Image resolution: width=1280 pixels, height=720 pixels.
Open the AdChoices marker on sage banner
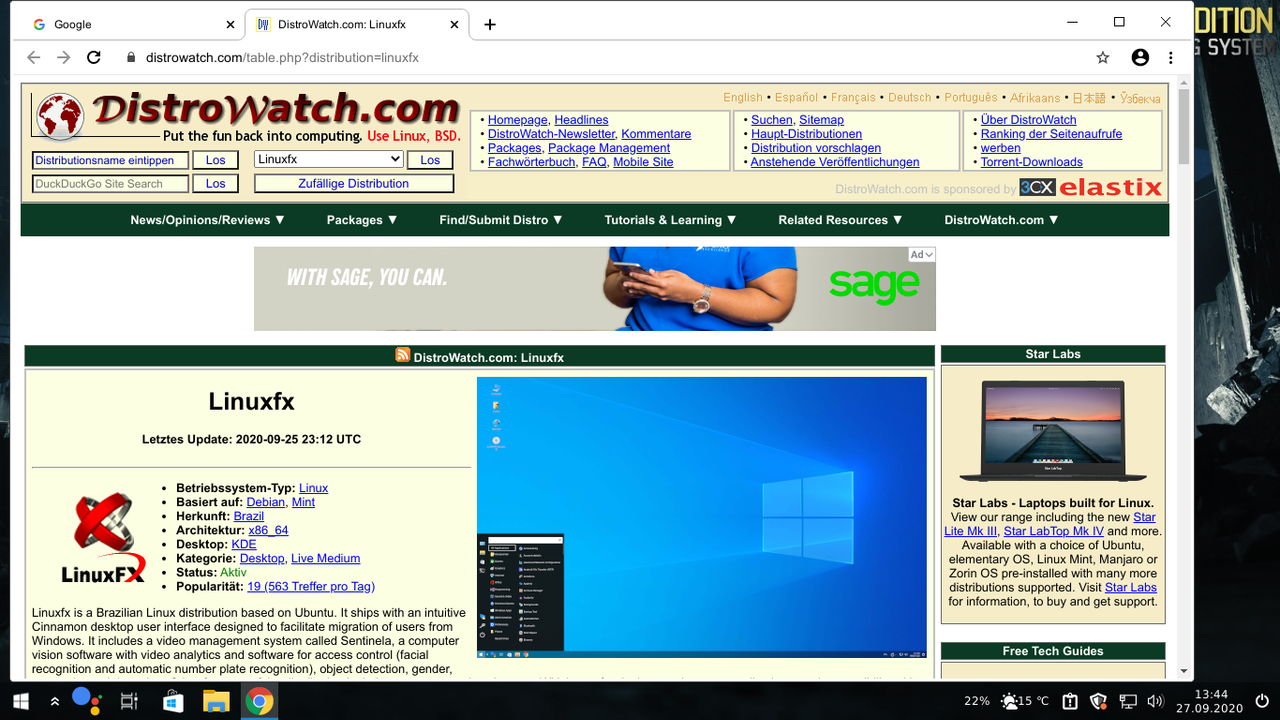(922, 255)
